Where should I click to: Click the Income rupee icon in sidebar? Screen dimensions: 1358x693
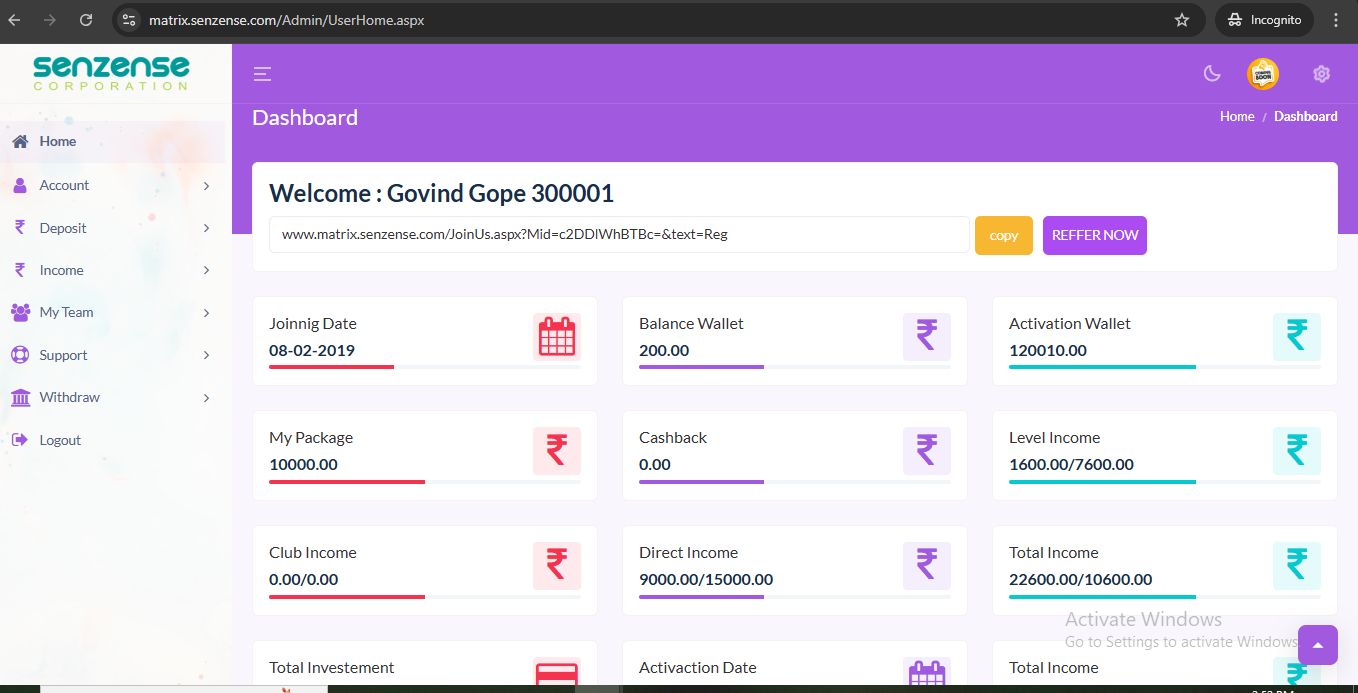(20, 270)
